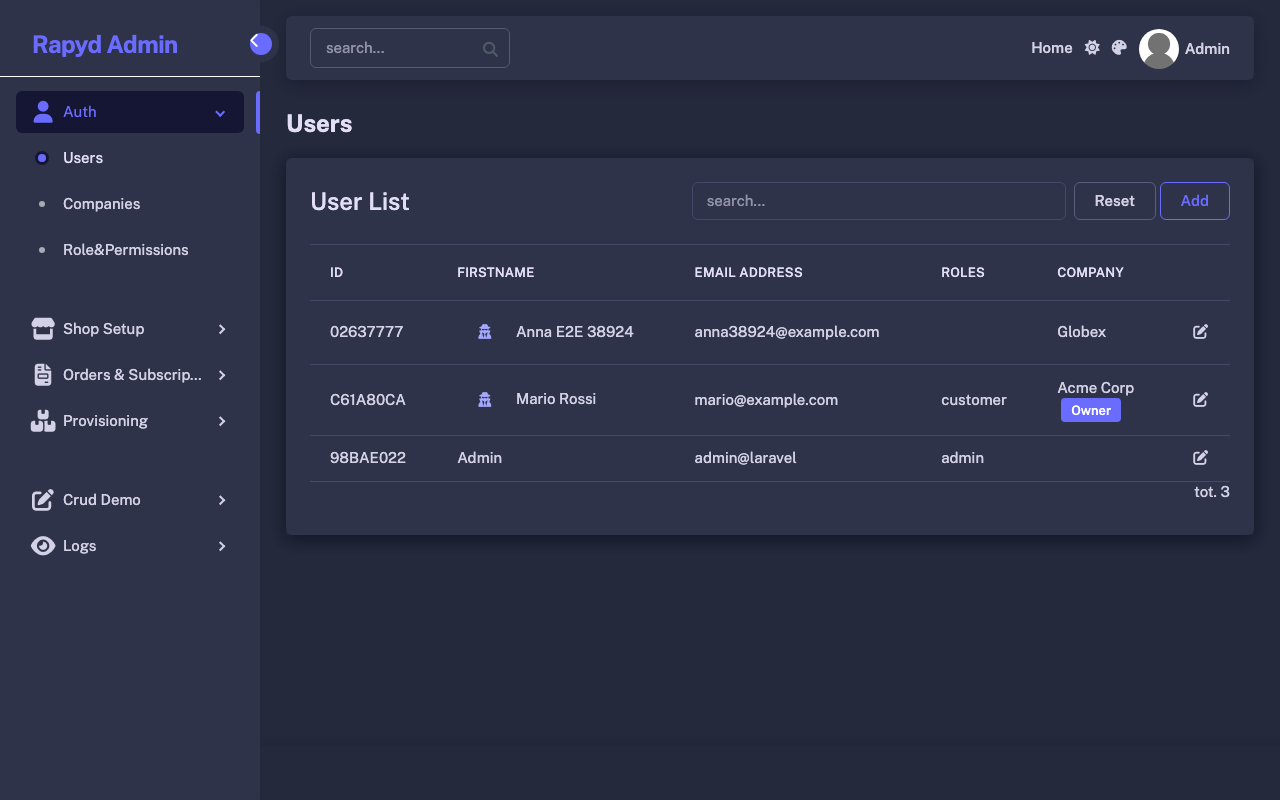This screenshot has height=800, width=1280.
Task: Click the Crud Demo pencil icon
Action: pos(42,500)
